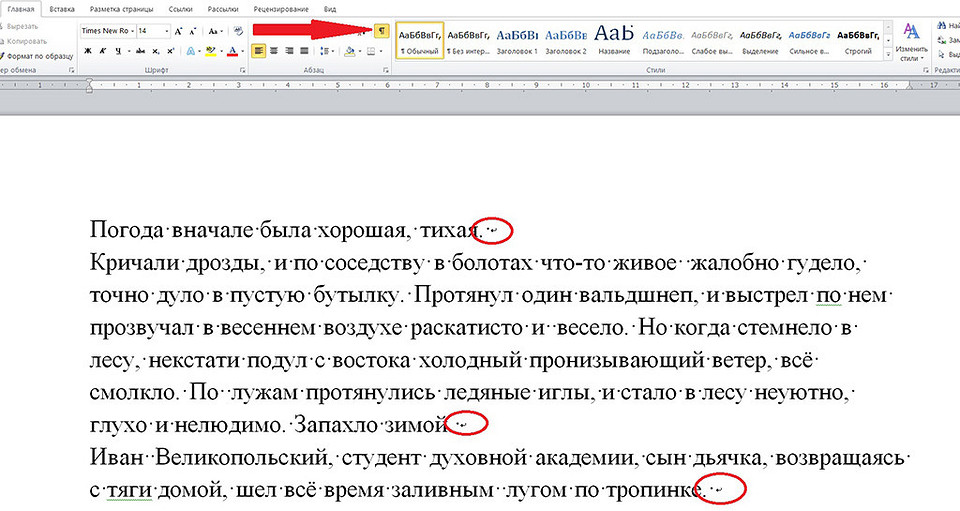
Task: Apply the Выделение style
Action: 760,40
